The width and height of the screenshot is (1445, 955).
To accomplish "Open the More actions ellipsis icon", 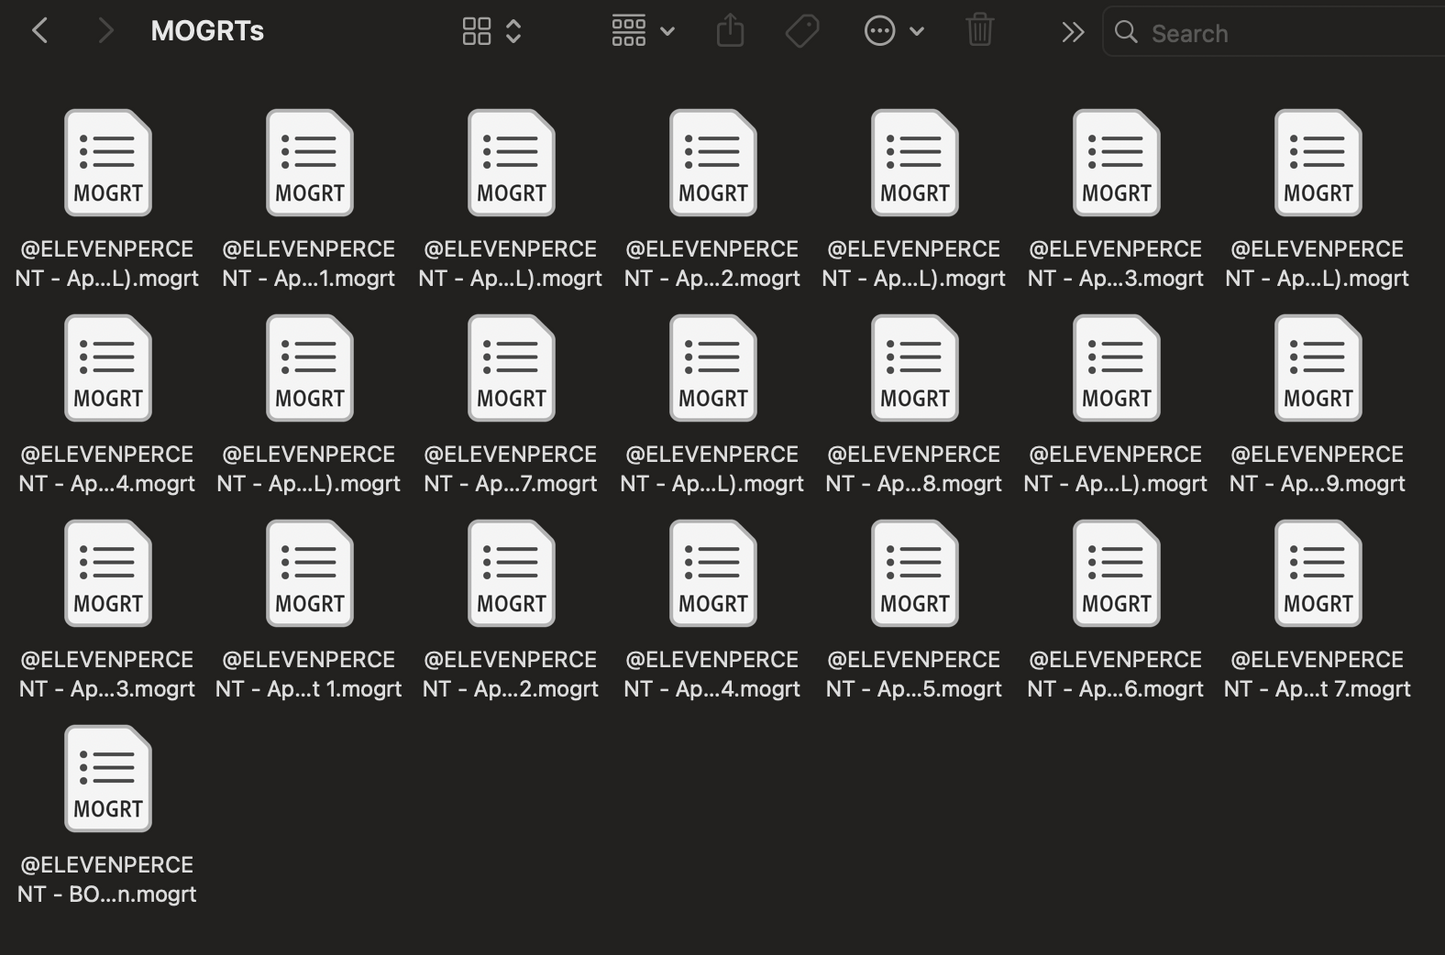I will (879, 30).
